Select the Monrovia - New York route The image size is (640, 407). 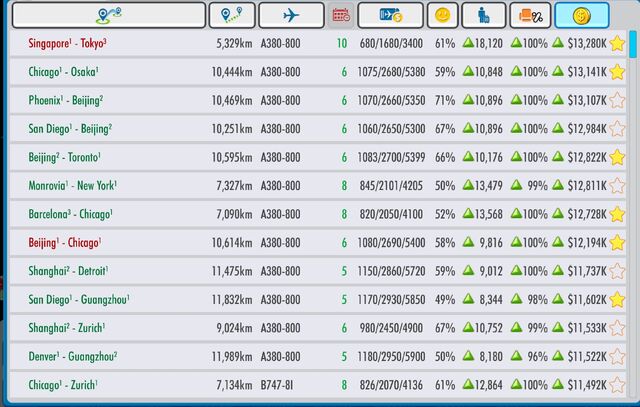(x=318, y=186)
